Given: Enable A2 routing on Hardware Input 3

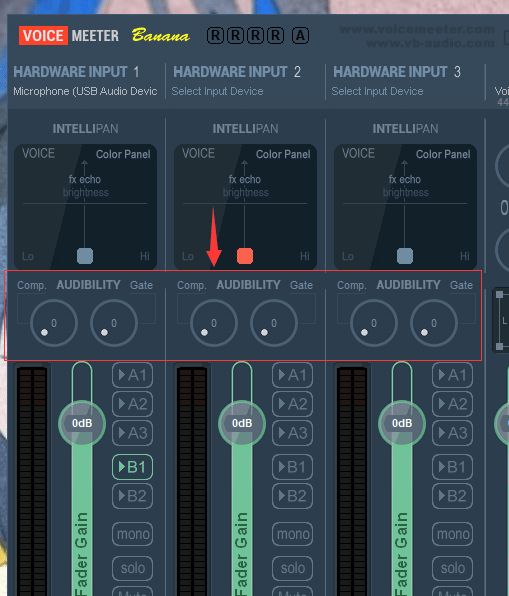Looking at the screenshot, I should coord(452,404).
